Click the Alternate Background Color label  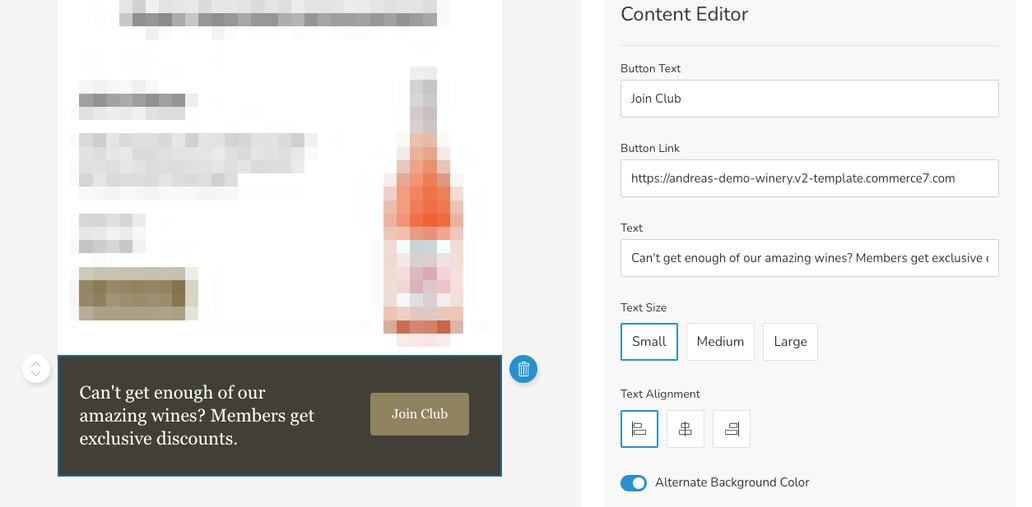coord(732,483)
